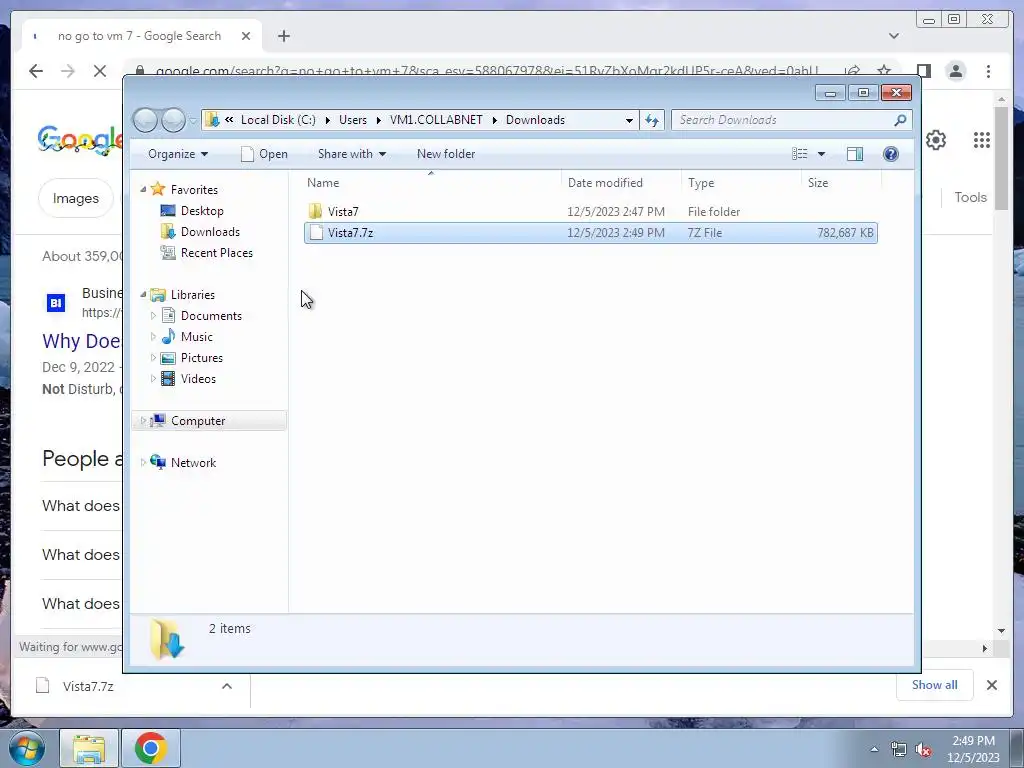Refresh the Downloads folder view
The width and height of the screenshot is (1024, 768).
click(x=652, y=120)
